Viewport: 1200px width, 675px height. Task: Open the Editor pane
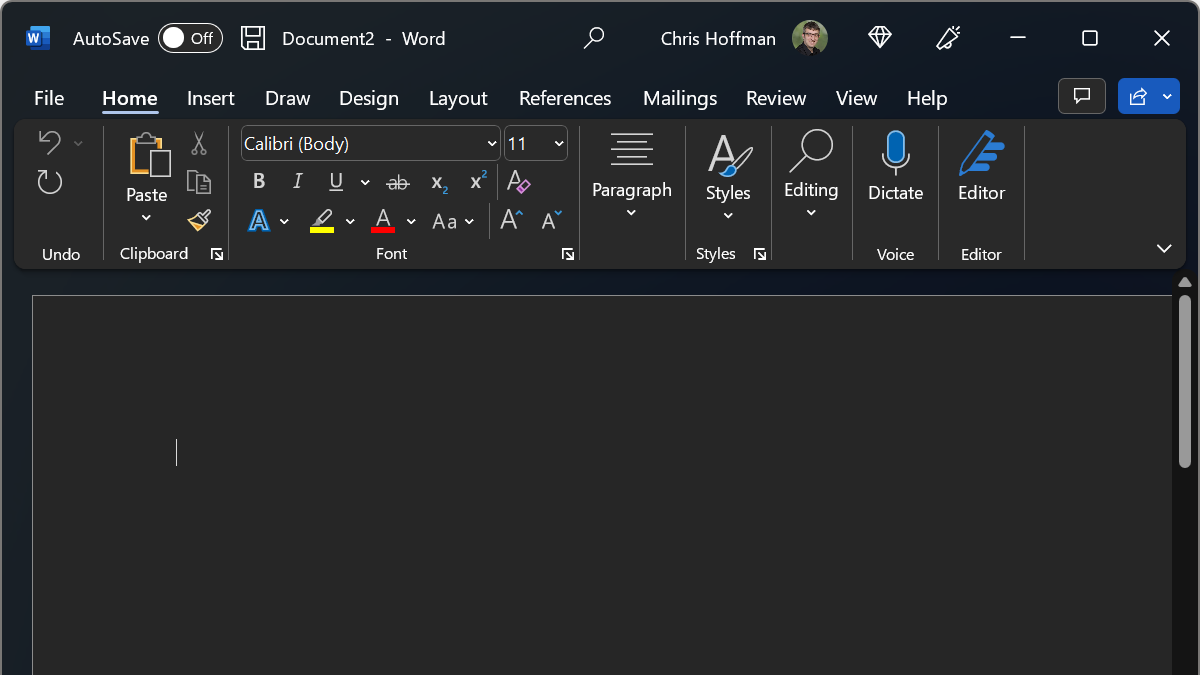pos(981,175)
